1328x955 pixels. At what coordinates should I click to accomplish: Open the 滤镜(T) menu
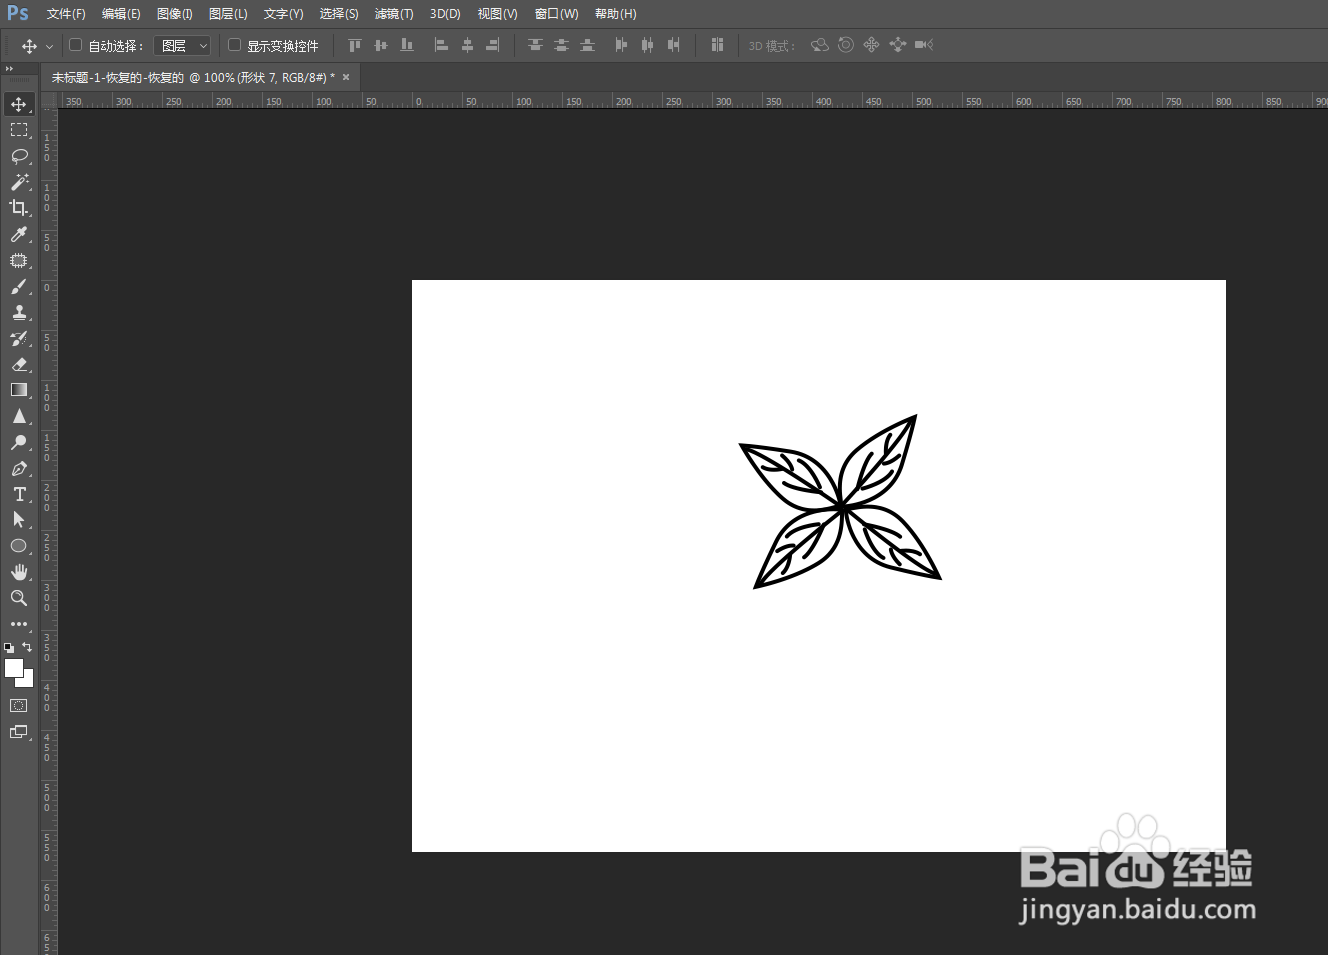click(394, 14)
